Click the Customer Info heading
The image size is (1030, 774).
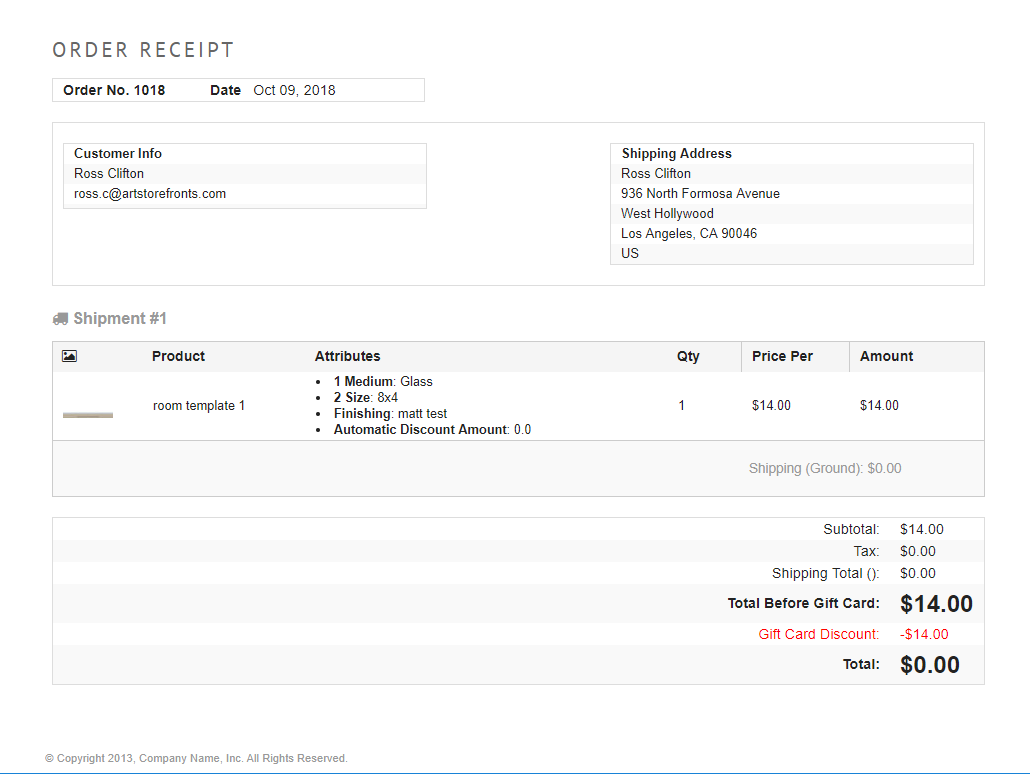tap(118, 153)
